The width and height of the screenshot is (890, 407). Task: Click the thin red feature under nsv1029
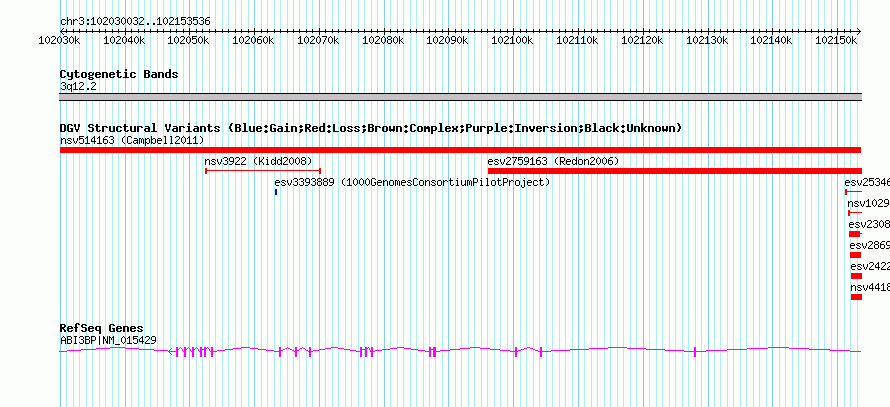pyautogui.click(x=855, y=213)
